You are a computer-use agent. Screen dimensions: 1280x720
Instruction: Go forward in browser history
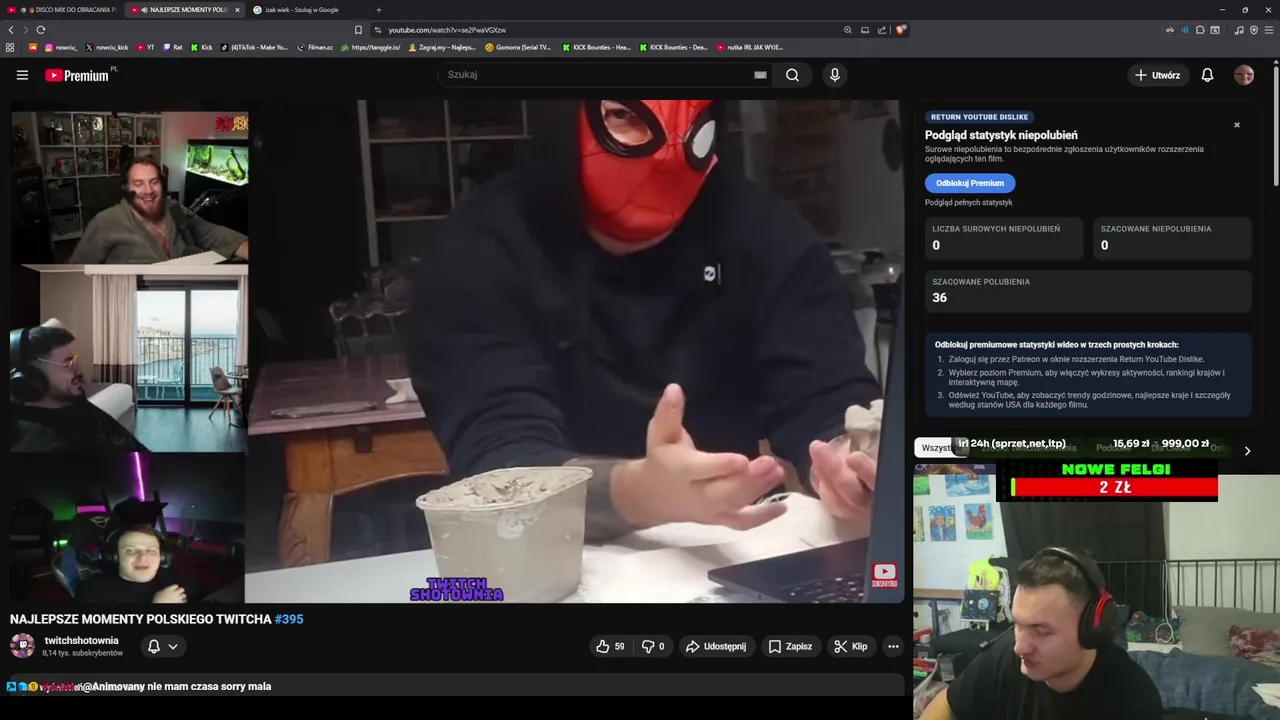click(25, 30)
